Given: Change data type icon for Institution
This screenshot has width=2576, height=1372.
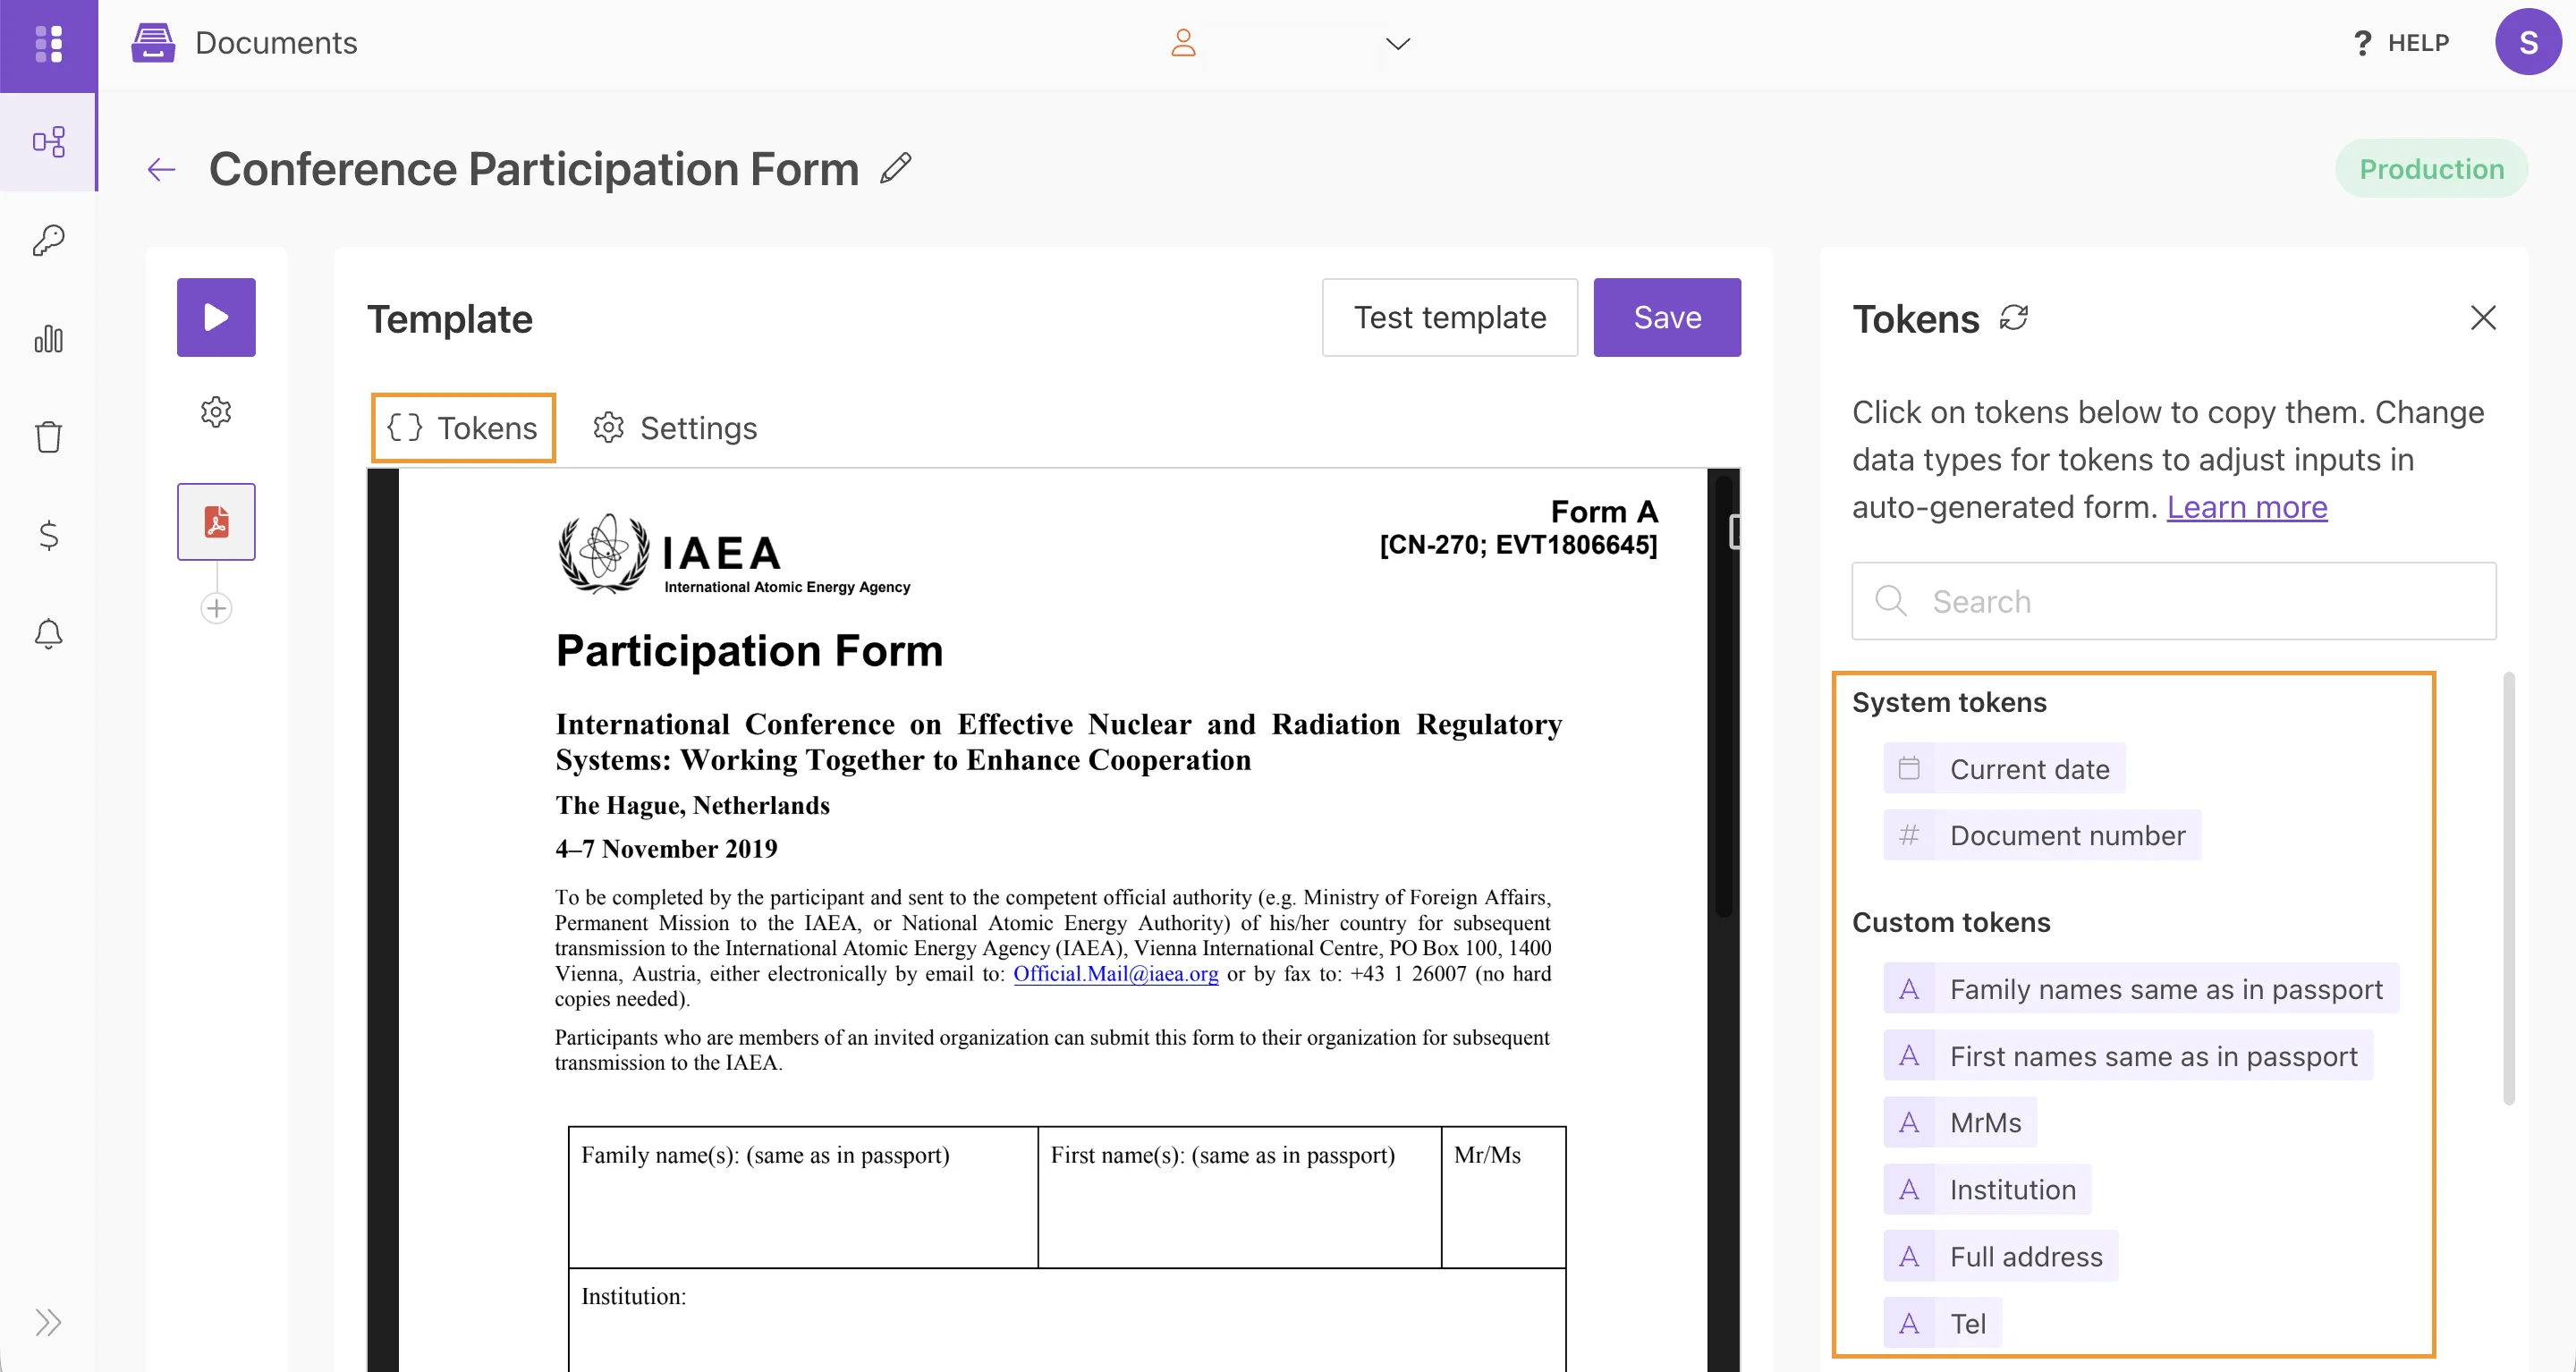Looking at the screenshot, I should (1909, 1189).
